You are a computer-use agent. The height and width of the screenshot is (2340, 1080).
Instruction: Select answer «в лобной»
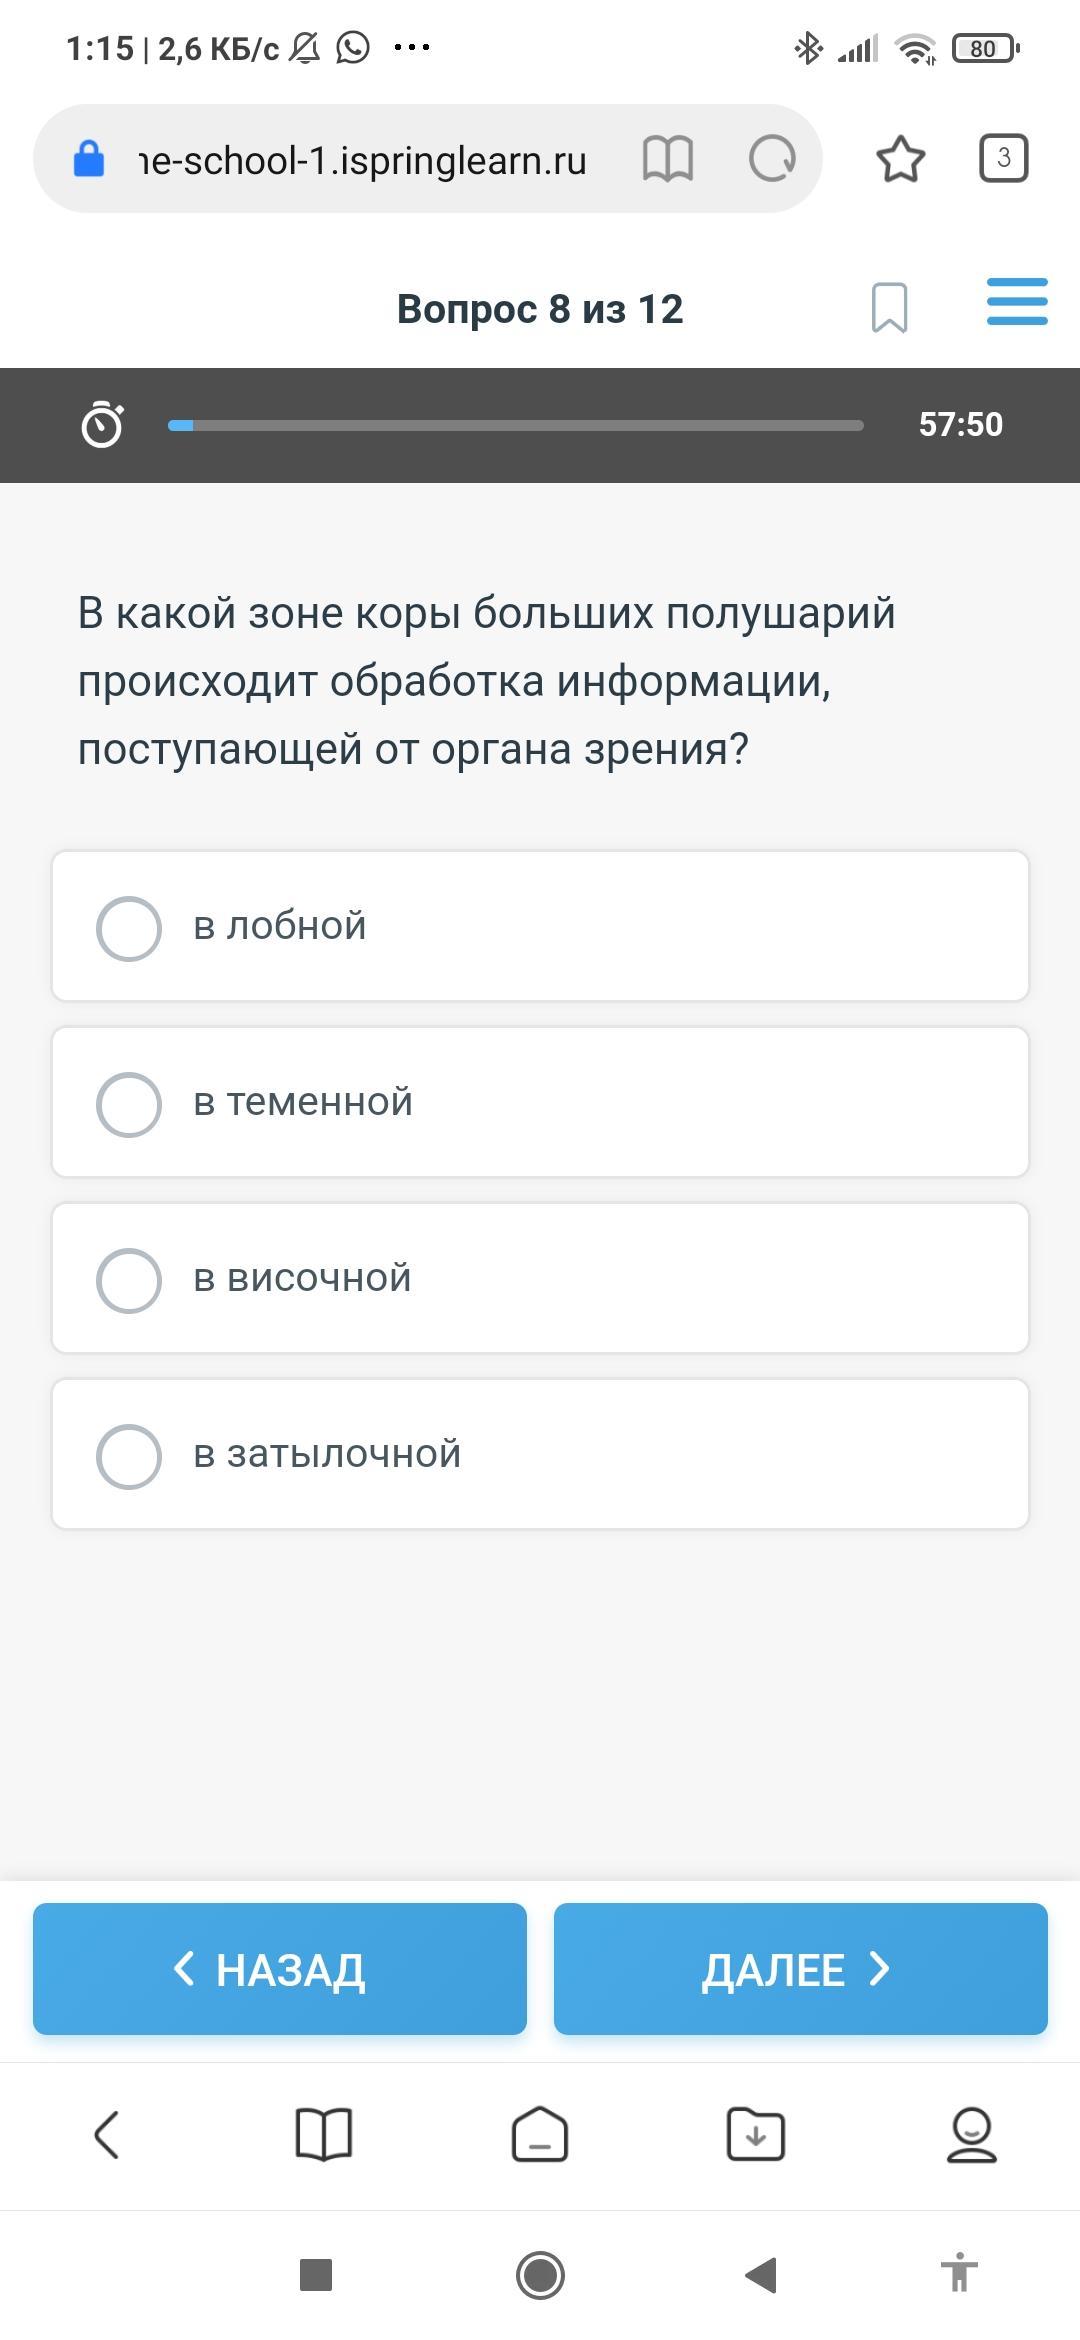coord(540,926)
